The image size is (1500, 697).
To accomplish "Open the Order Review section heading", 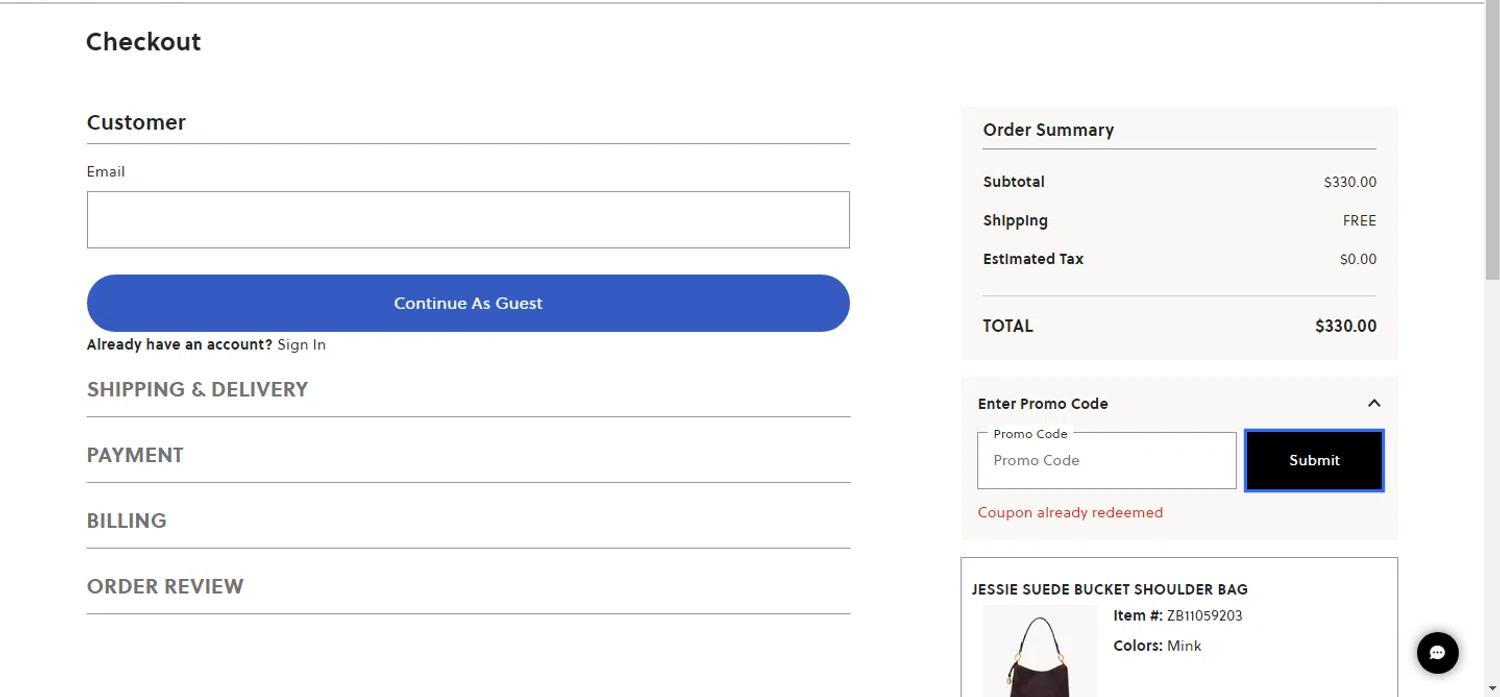I will (165, 586).
